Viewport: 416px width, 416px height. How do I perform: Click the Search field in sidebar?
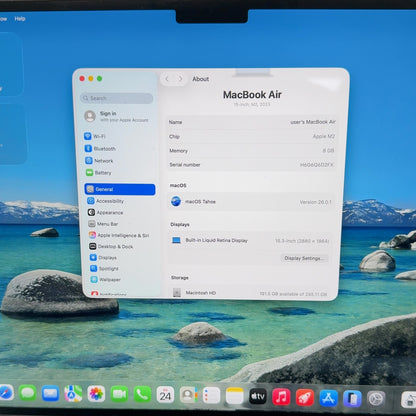coord(117,98)
